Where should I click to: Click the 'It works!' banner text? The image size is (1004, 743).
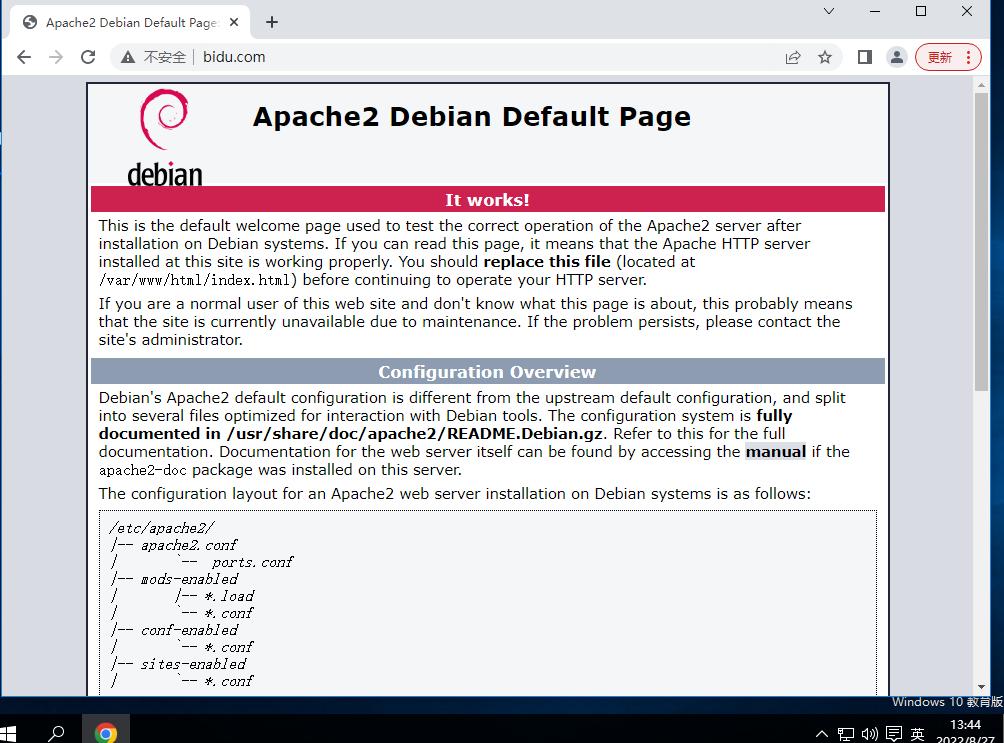pyautogui.click(x=487, y=200)
